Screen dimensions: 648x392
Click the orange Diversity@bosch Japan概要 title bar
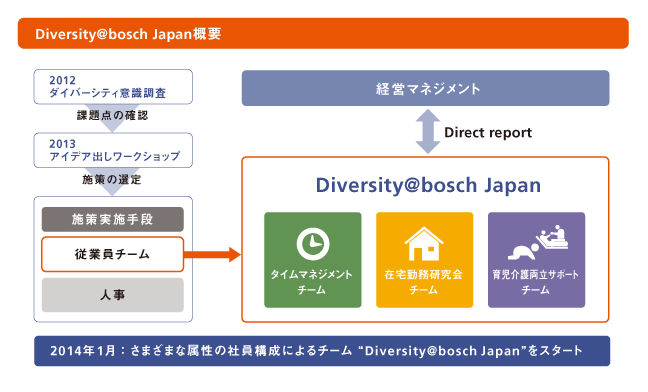(x=323, y=33)
